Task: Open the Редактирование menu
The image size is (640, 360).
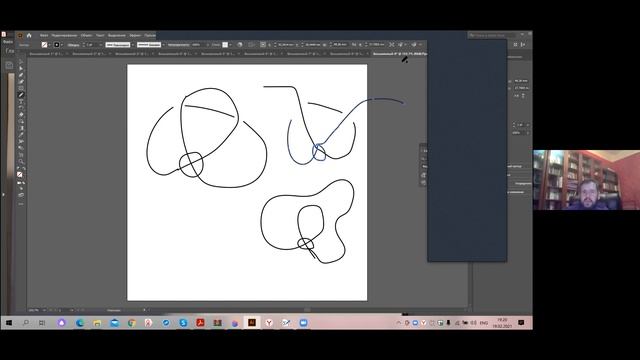Action: point(64,36)
